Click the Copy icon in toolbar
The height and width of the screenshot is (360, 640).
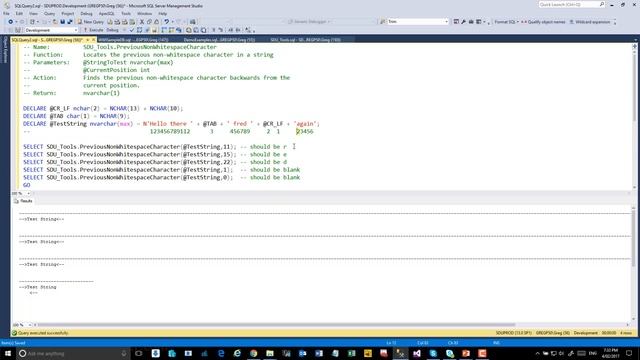149,22
